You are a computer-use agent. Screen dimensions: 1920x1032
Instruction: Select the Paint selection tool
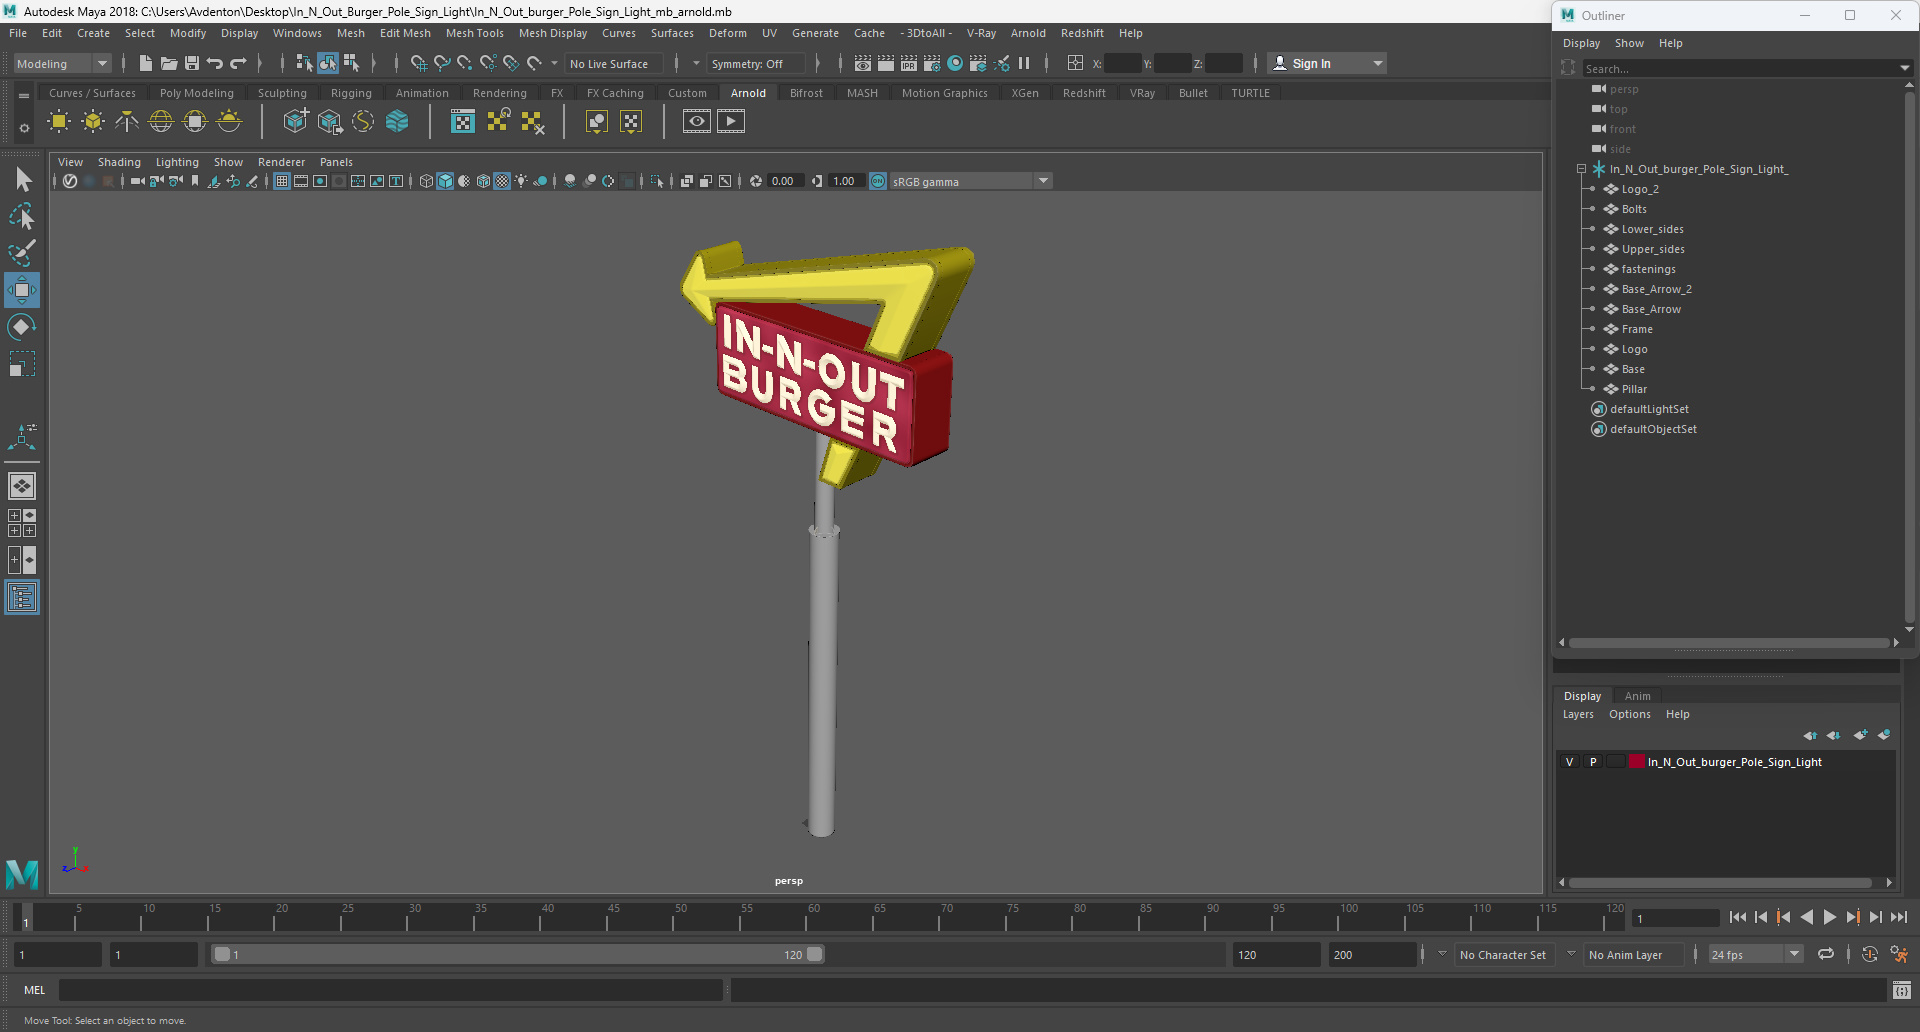pos(22,253)
